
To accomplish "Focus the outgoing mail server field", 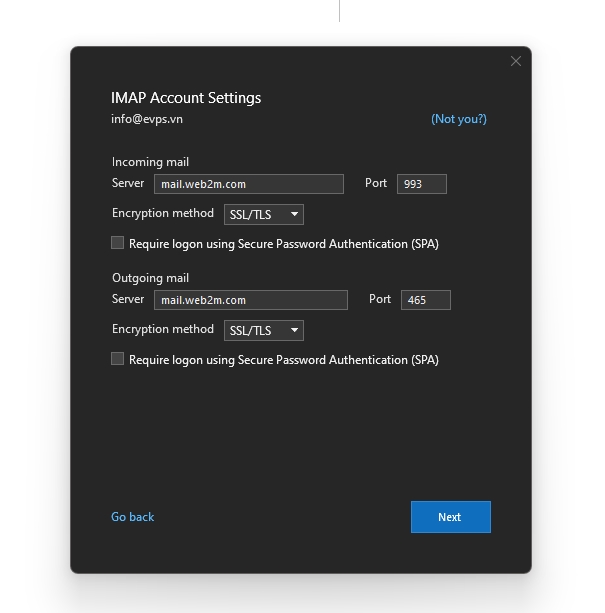I will pyautogui.click(x=250, y=300).
